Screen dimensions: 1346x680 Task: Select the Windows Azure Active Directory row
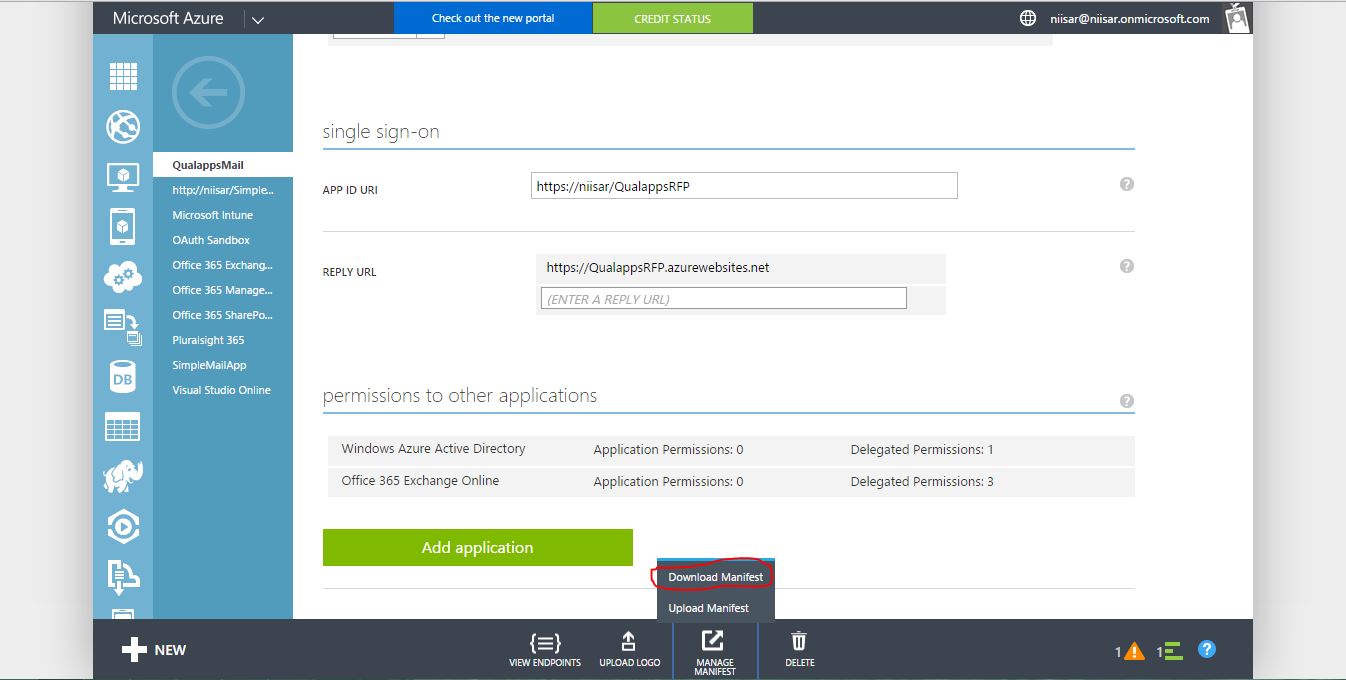(729, 449)
